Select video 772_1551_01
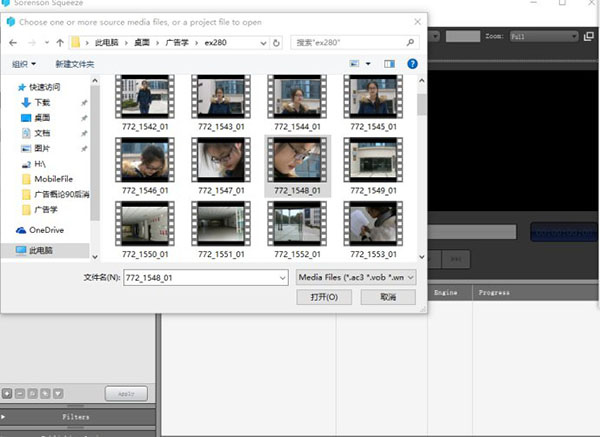The image size is (600, 437). 221,230
